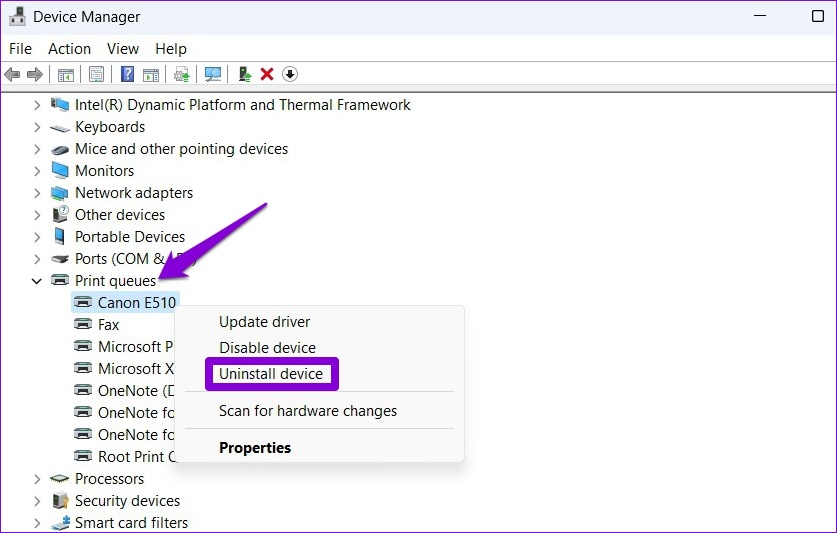Expand the Security devices chevron
Image resolution: width=837 pixels, height=533 pixels.
tap(37, 501)
